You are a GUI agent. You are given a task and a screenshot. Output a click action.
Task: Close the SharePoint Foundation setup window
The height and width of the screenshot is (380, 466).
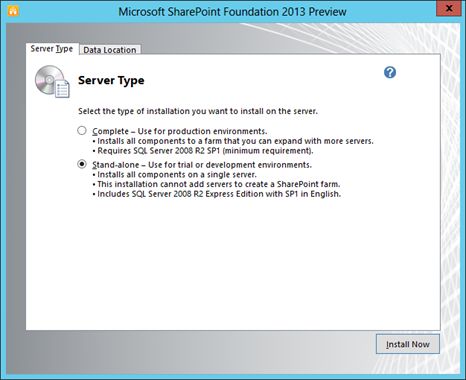pos(449,9)
